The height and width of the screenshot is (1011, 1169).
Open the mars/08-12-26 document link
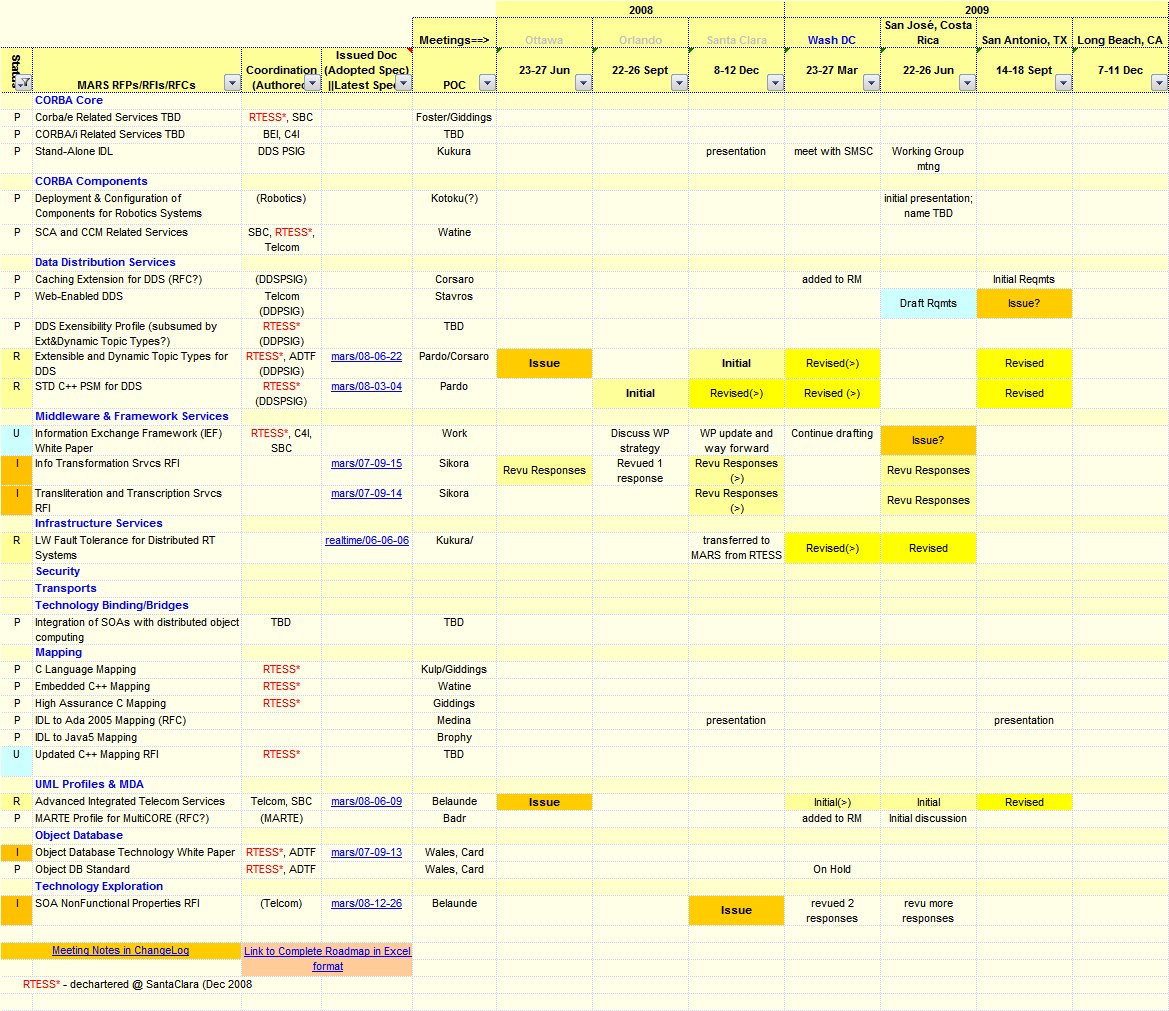point(366,903)
